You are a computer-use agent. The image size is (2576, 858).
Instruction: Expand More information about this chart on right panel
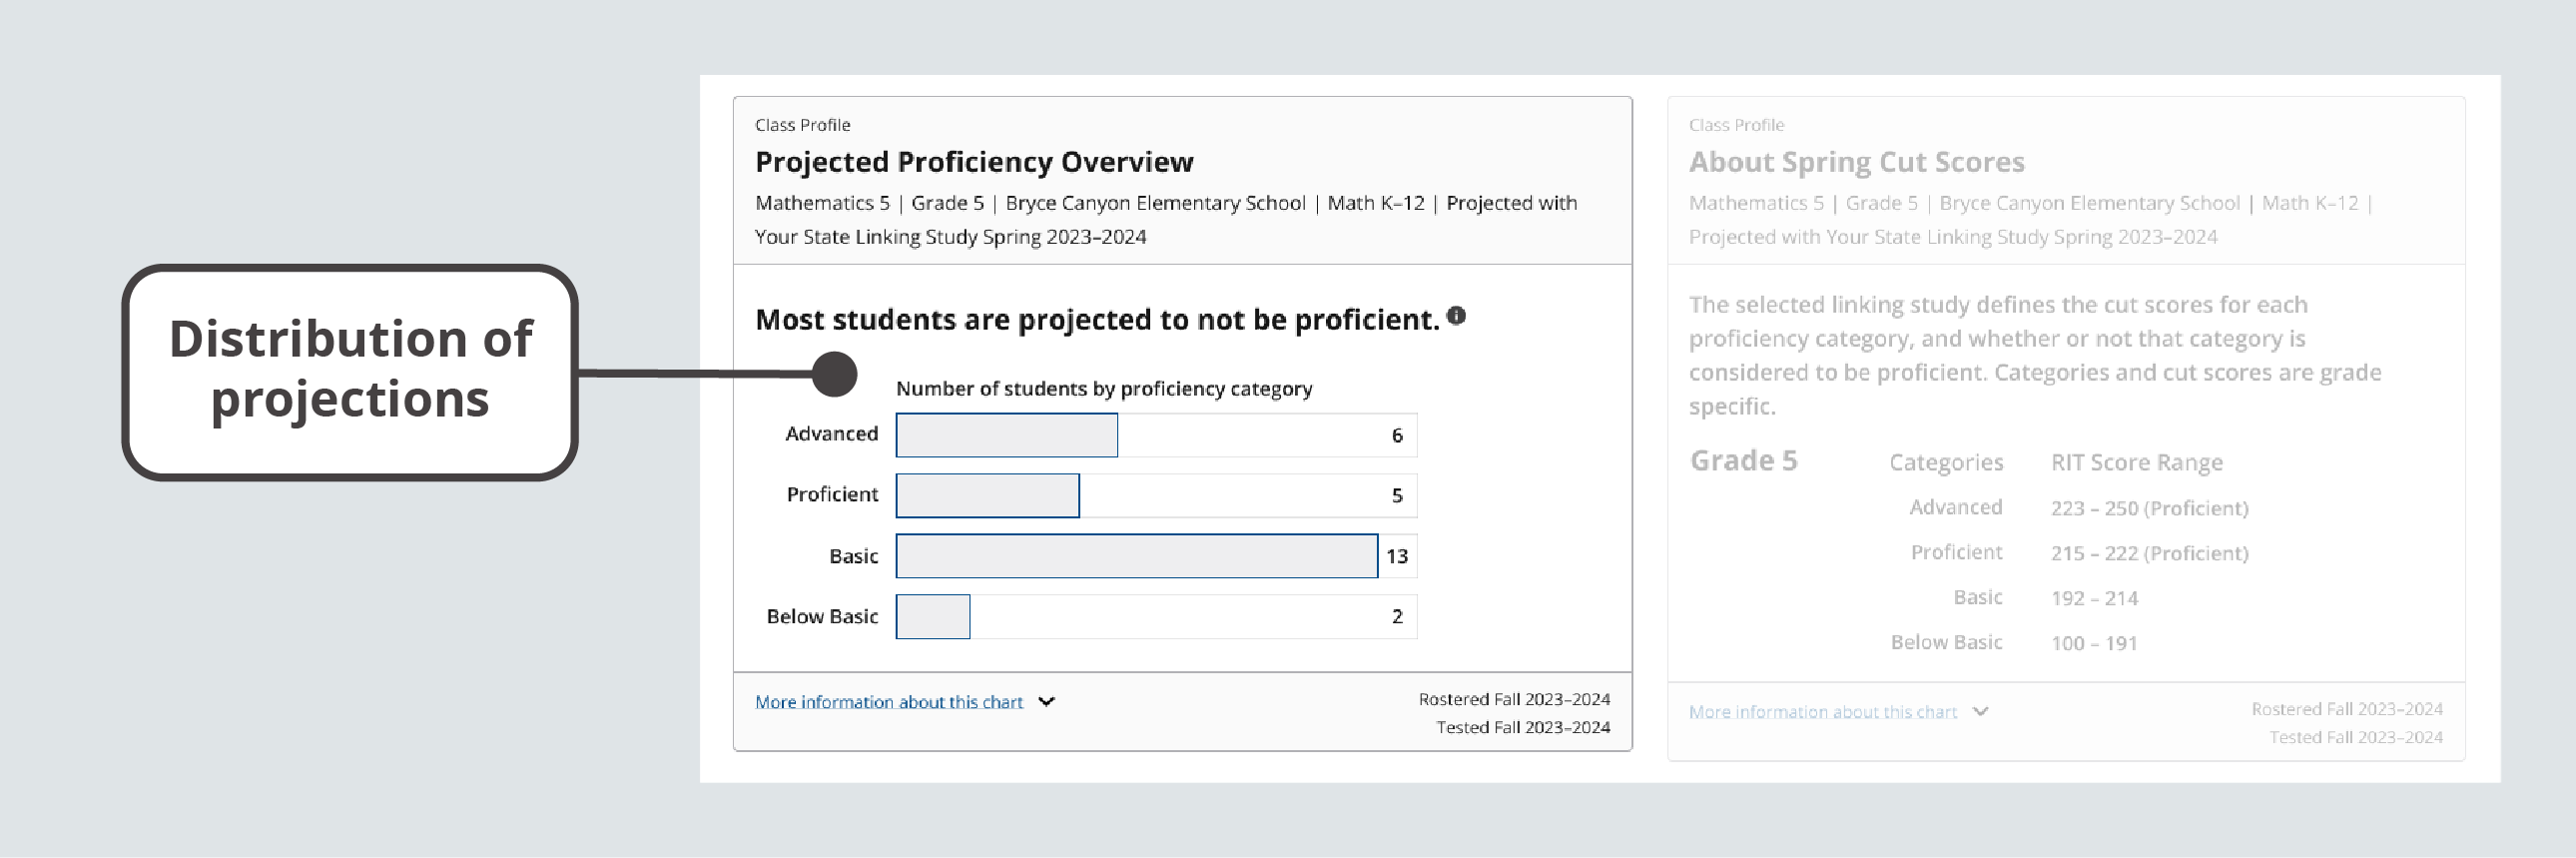click(x=1821, y=711)
